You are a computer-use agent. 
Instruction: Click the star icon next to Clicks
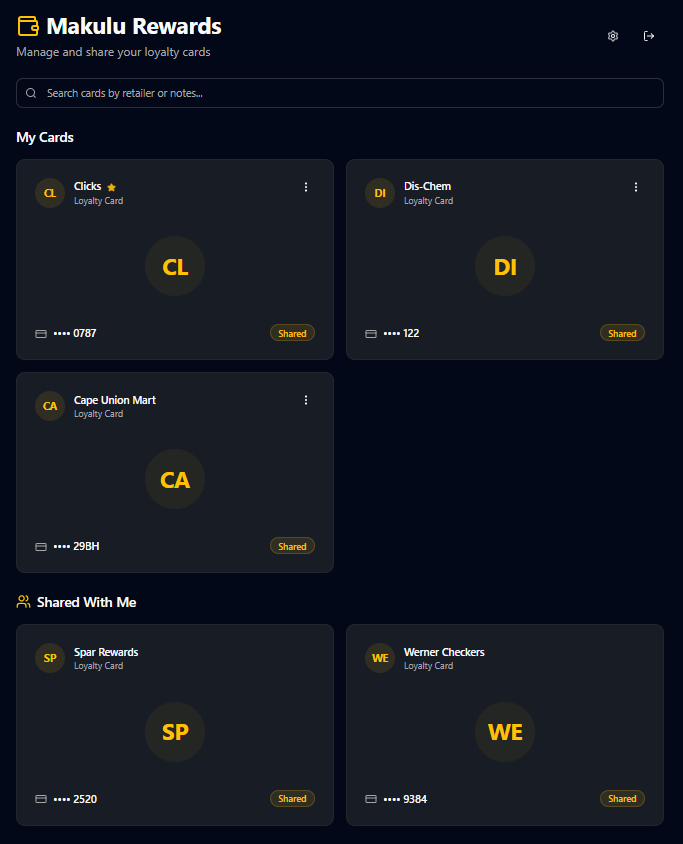111,186
